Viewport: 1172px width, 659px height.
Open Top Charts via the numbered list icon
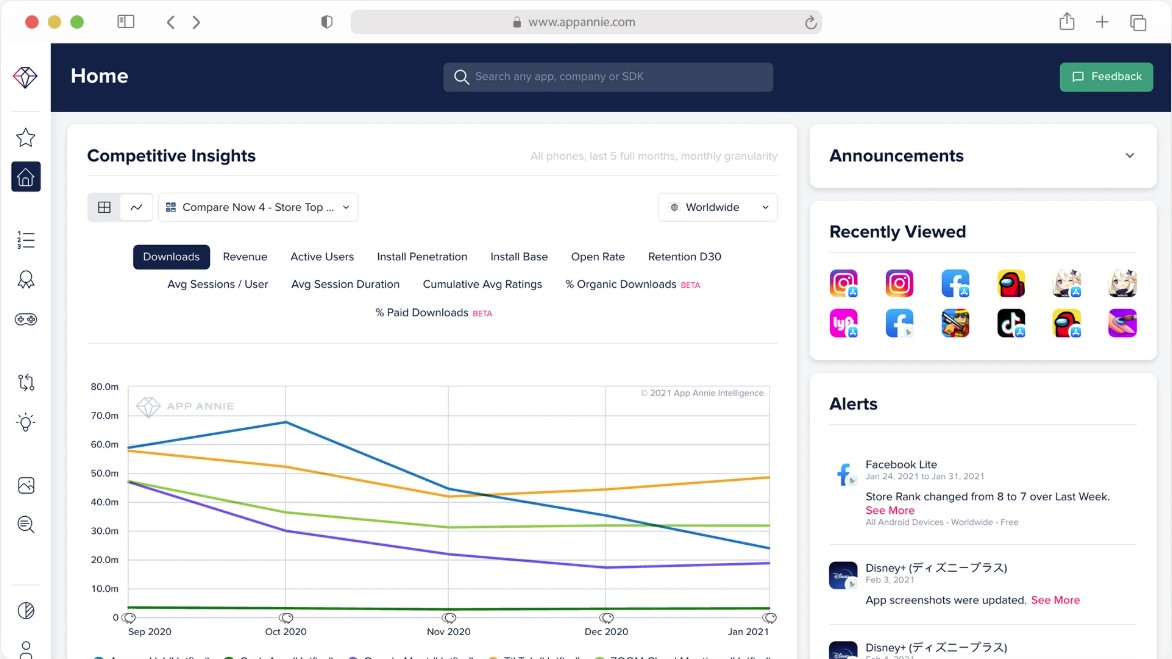26,240
